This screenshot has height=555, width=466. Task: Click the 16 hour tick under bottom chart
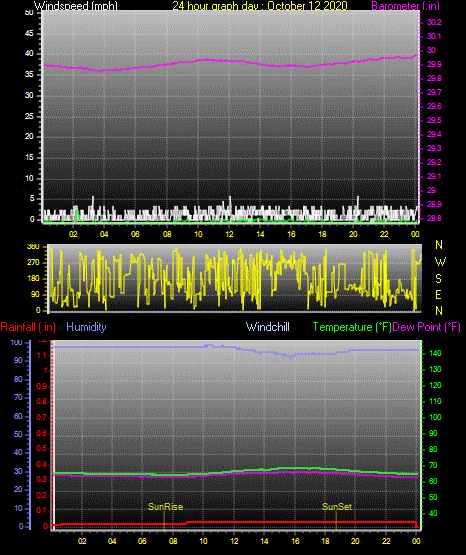click(x=295, y=541)
